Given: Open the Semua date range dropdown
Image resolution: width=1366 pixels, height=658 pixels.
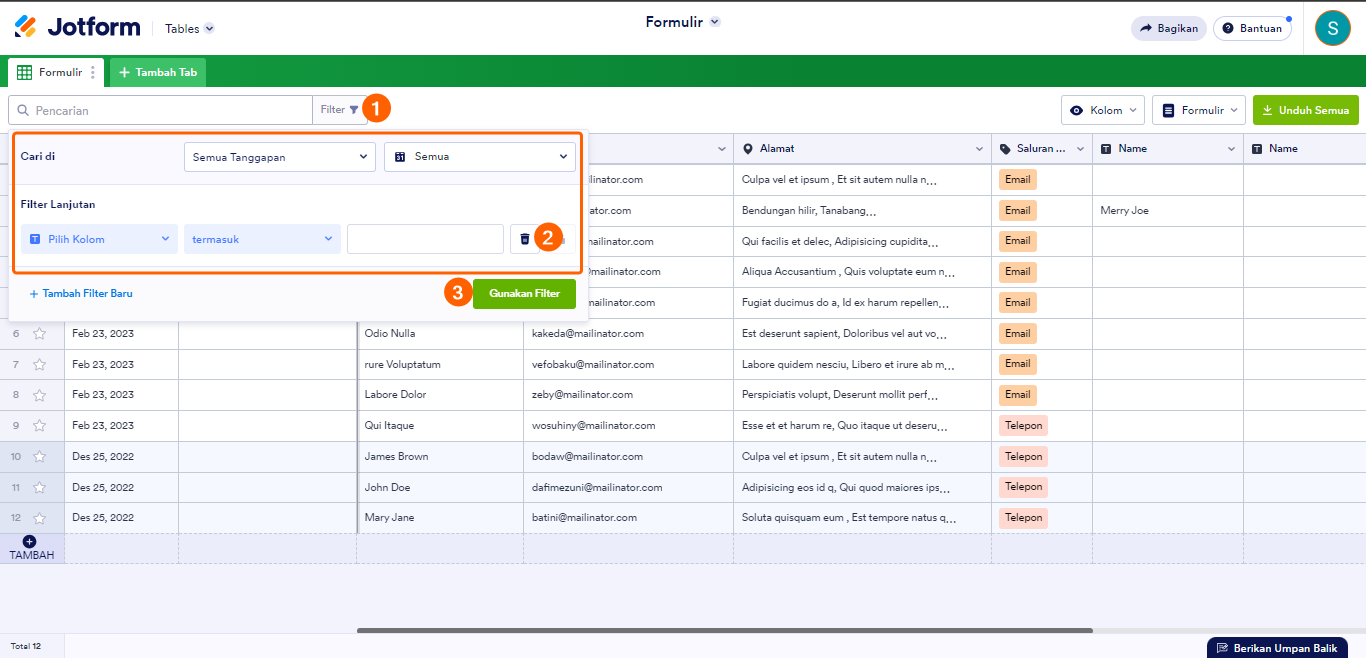Looking at the screenshot, I should click(x=480, y=156).
